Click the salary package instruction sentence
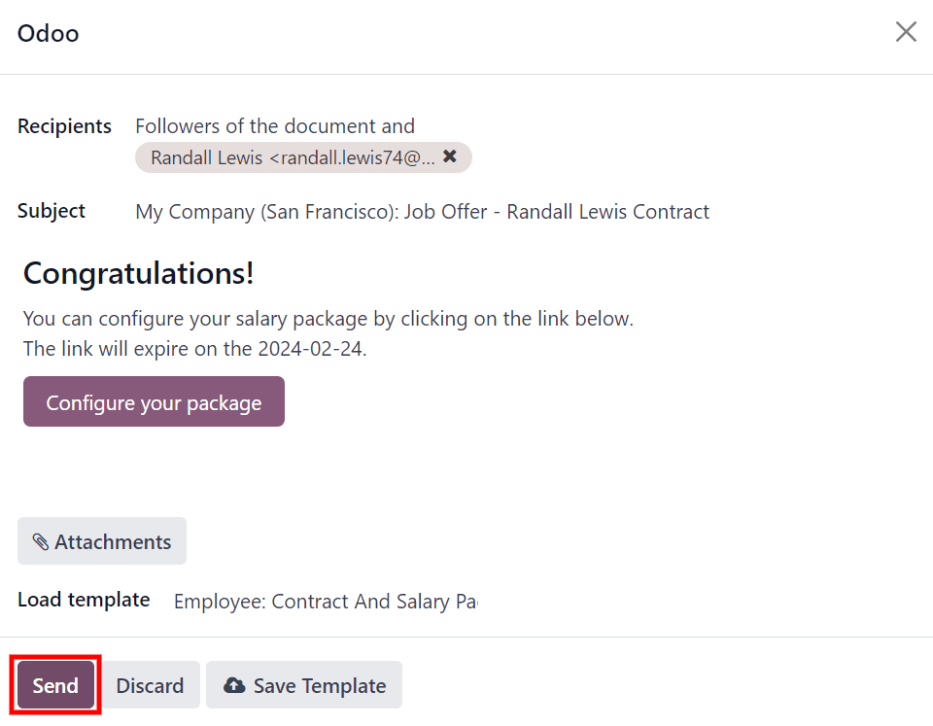The height and width of the screenshot is (726, 933). coord(328,319)
